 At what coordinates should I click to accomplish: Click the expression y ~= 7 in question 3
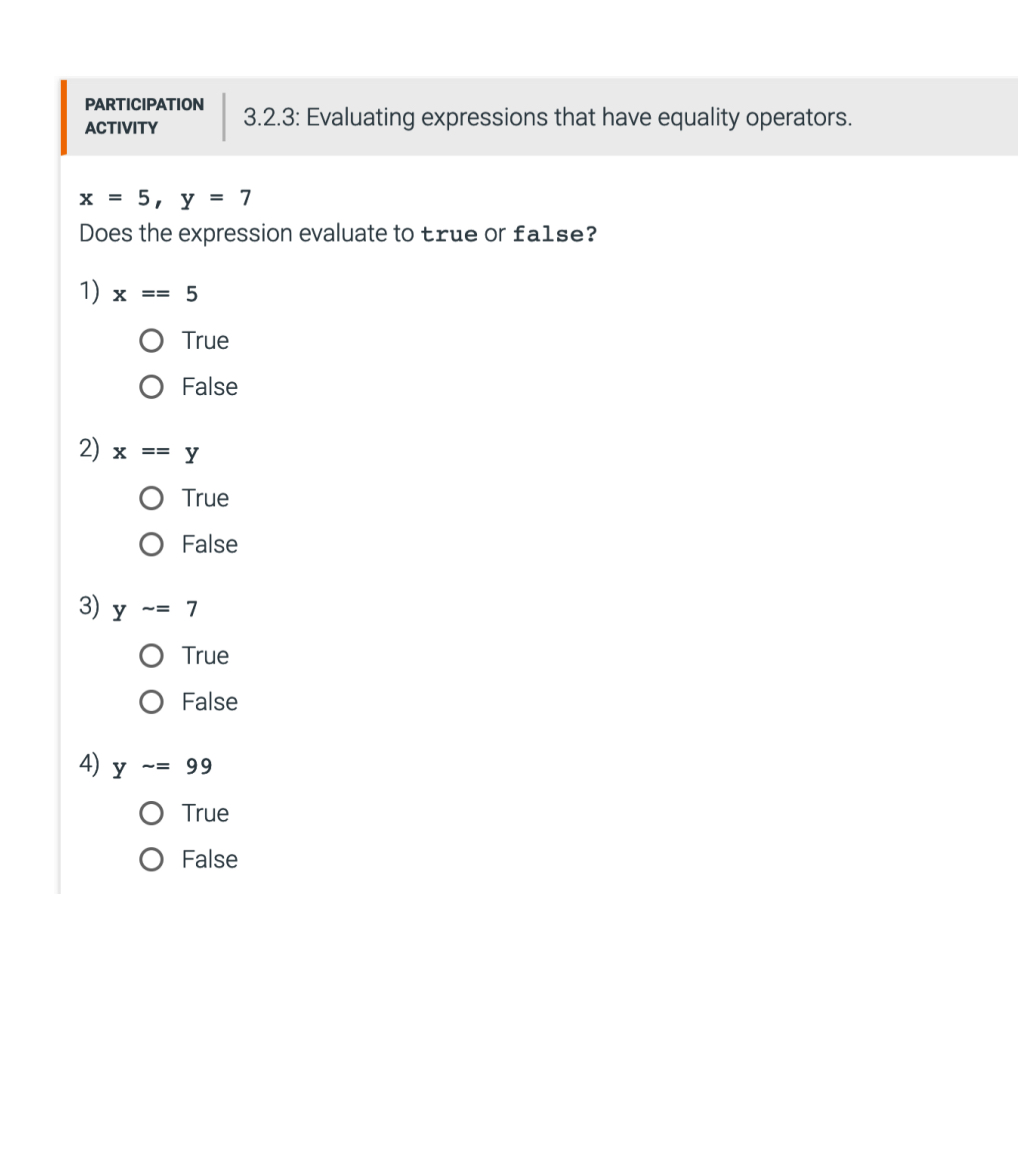pos(156,609)
